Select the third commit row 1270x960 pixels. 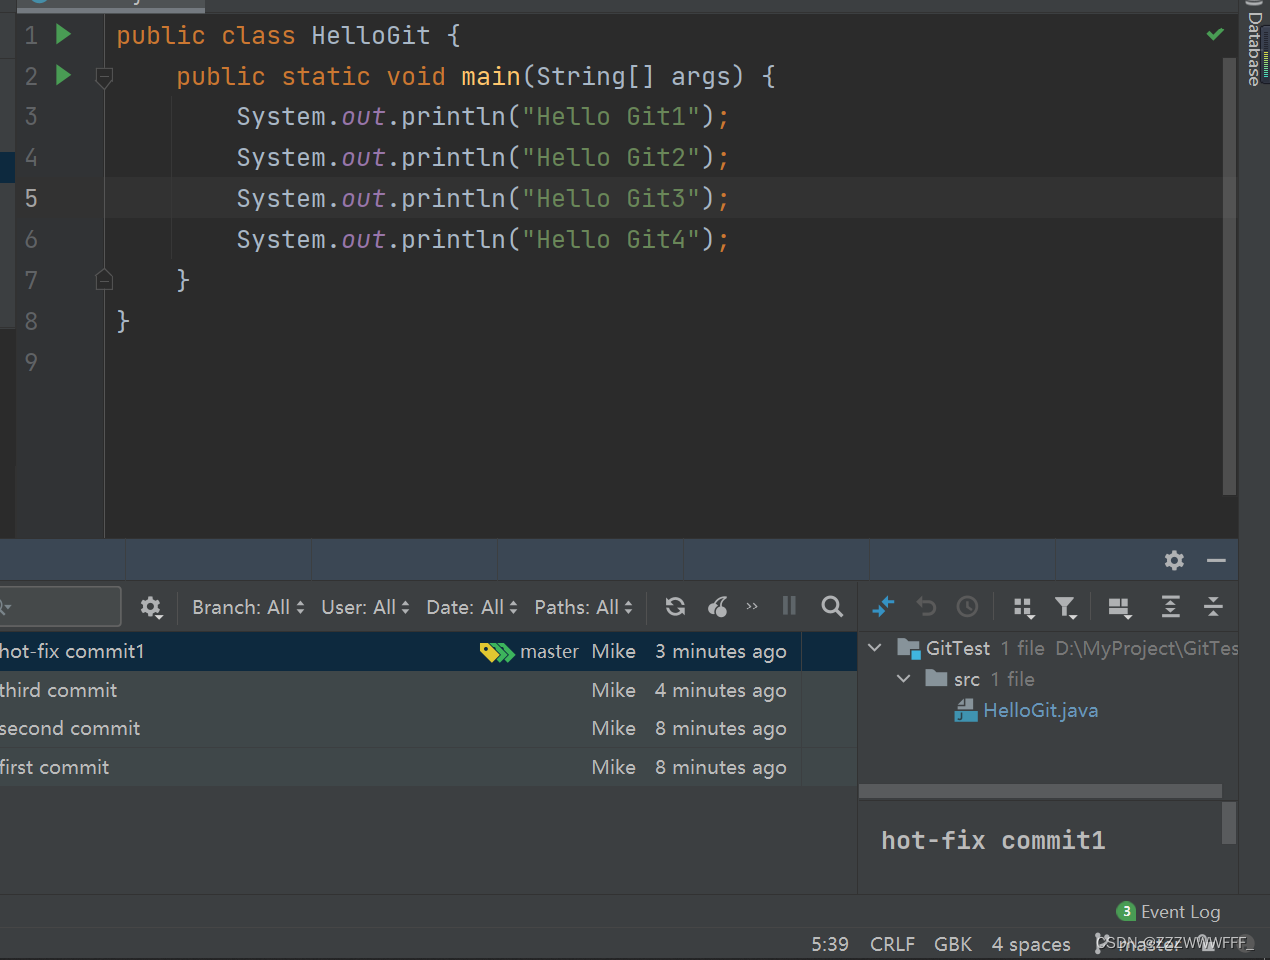pyautogui.click(x=428, y=690)
